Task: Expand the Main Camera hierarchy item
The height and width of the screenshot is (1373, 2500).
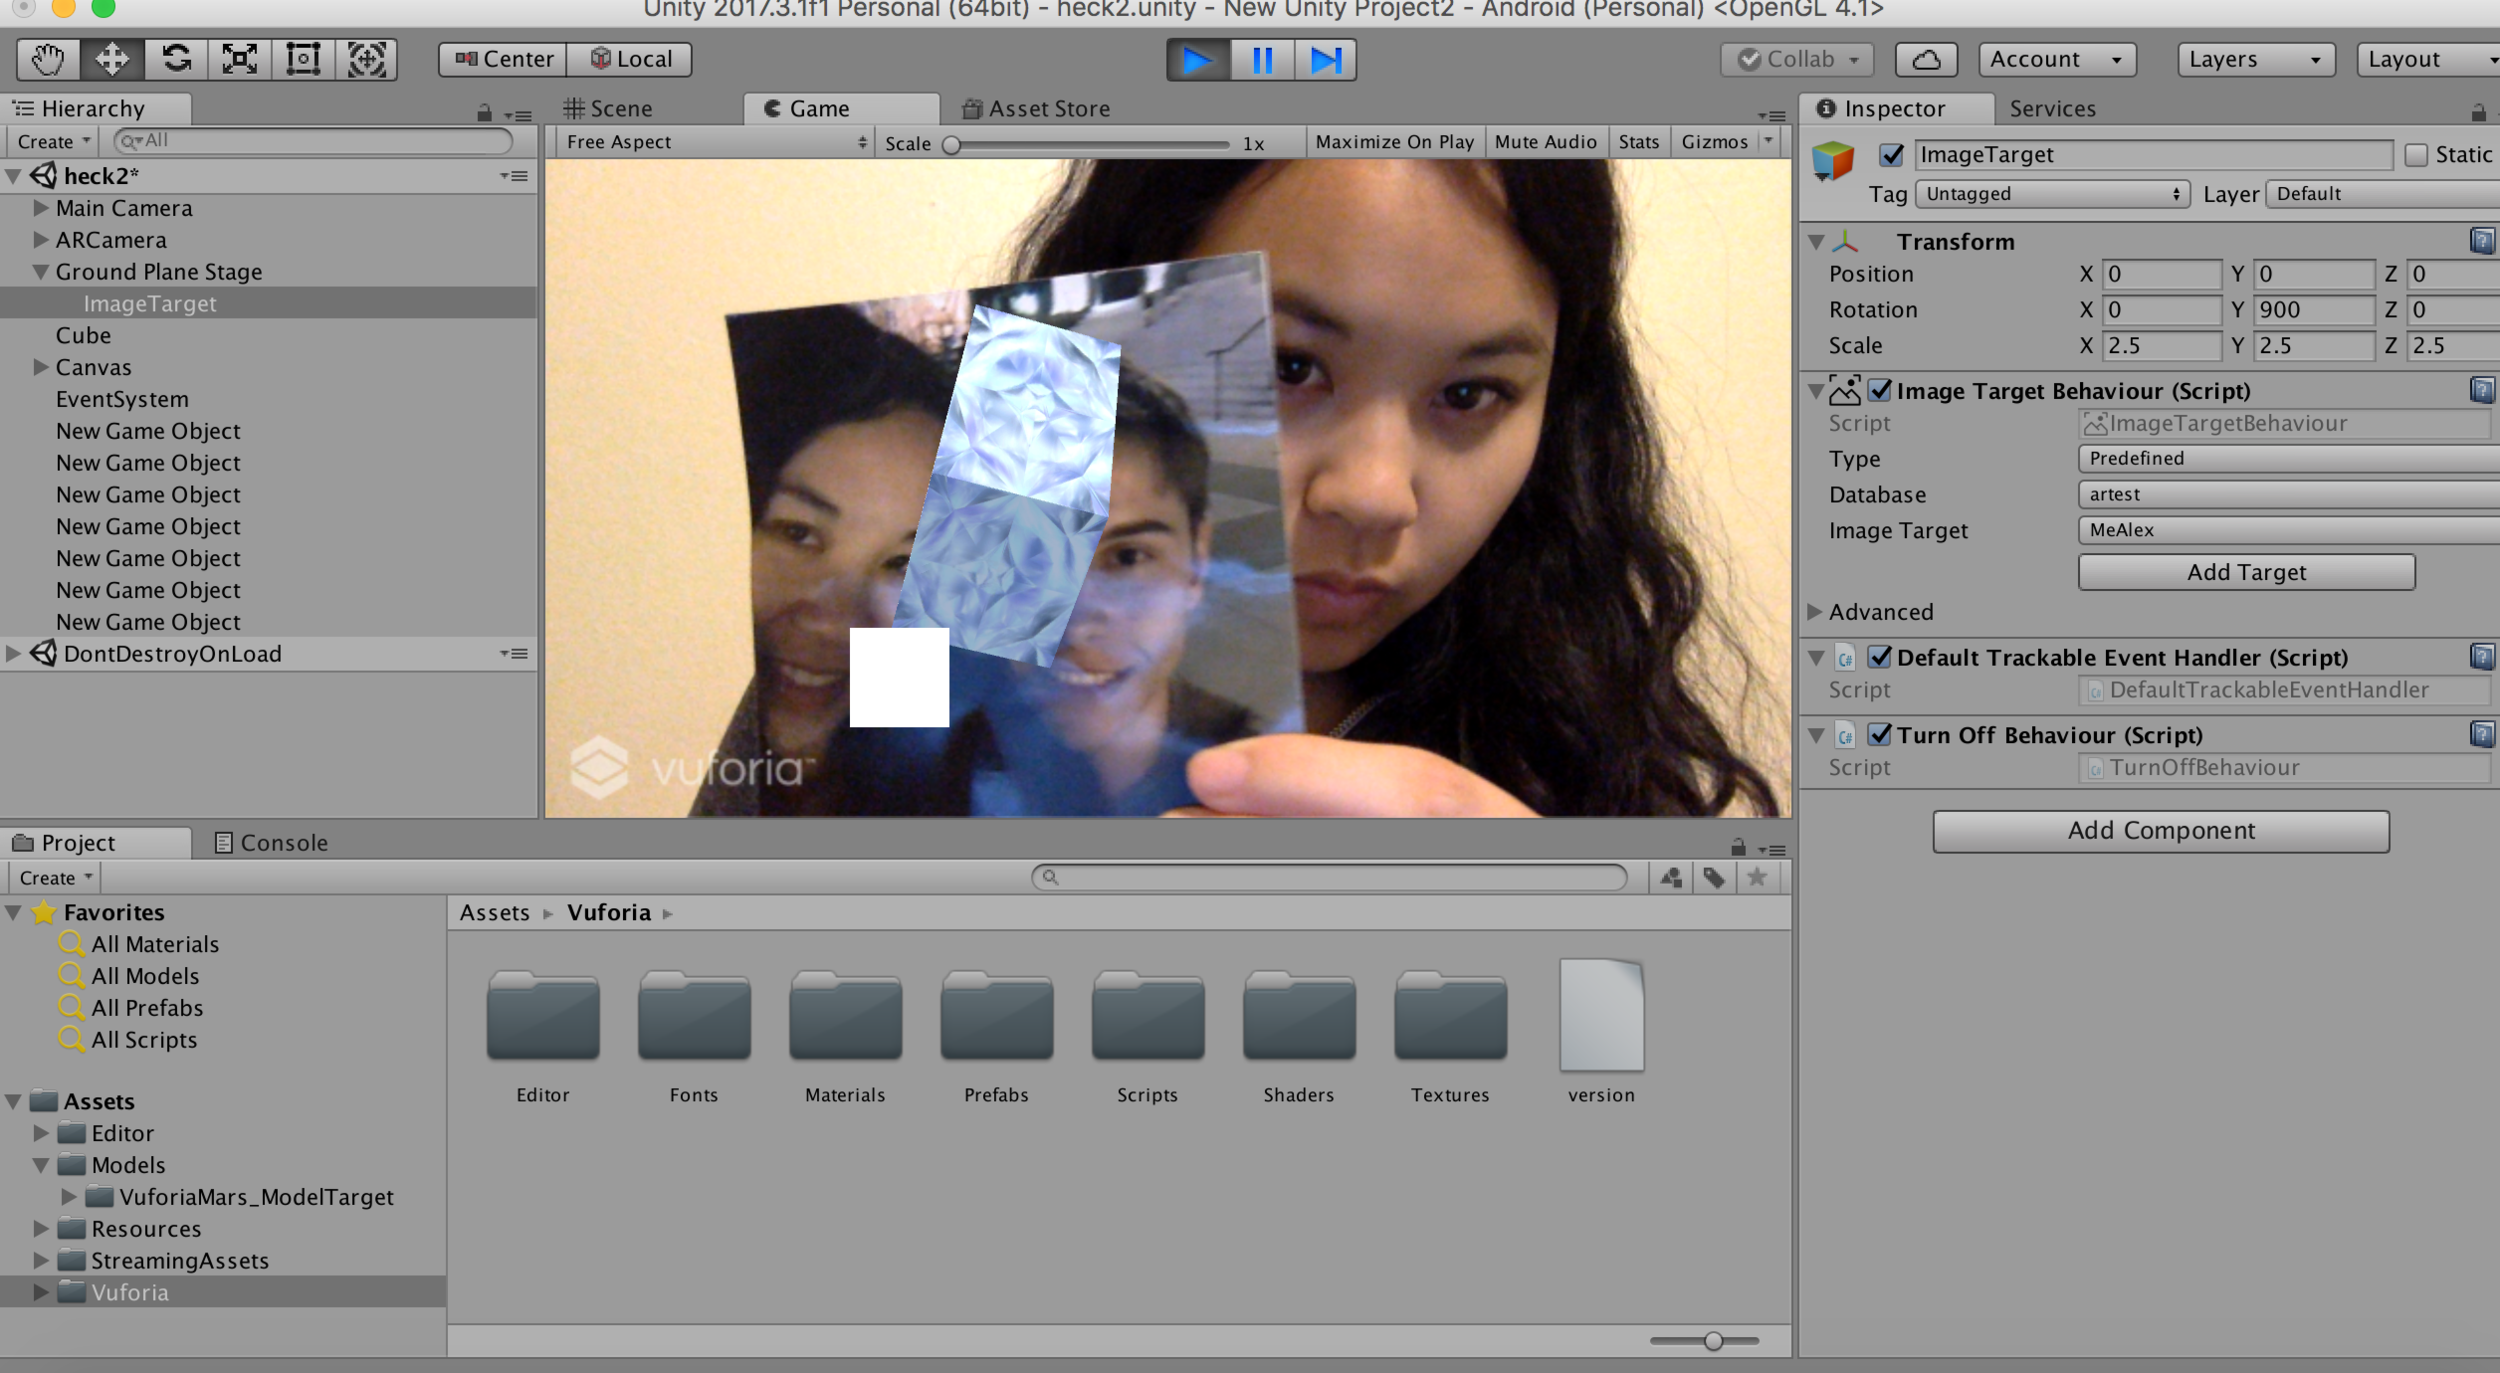Action: (x=40, y=208)
